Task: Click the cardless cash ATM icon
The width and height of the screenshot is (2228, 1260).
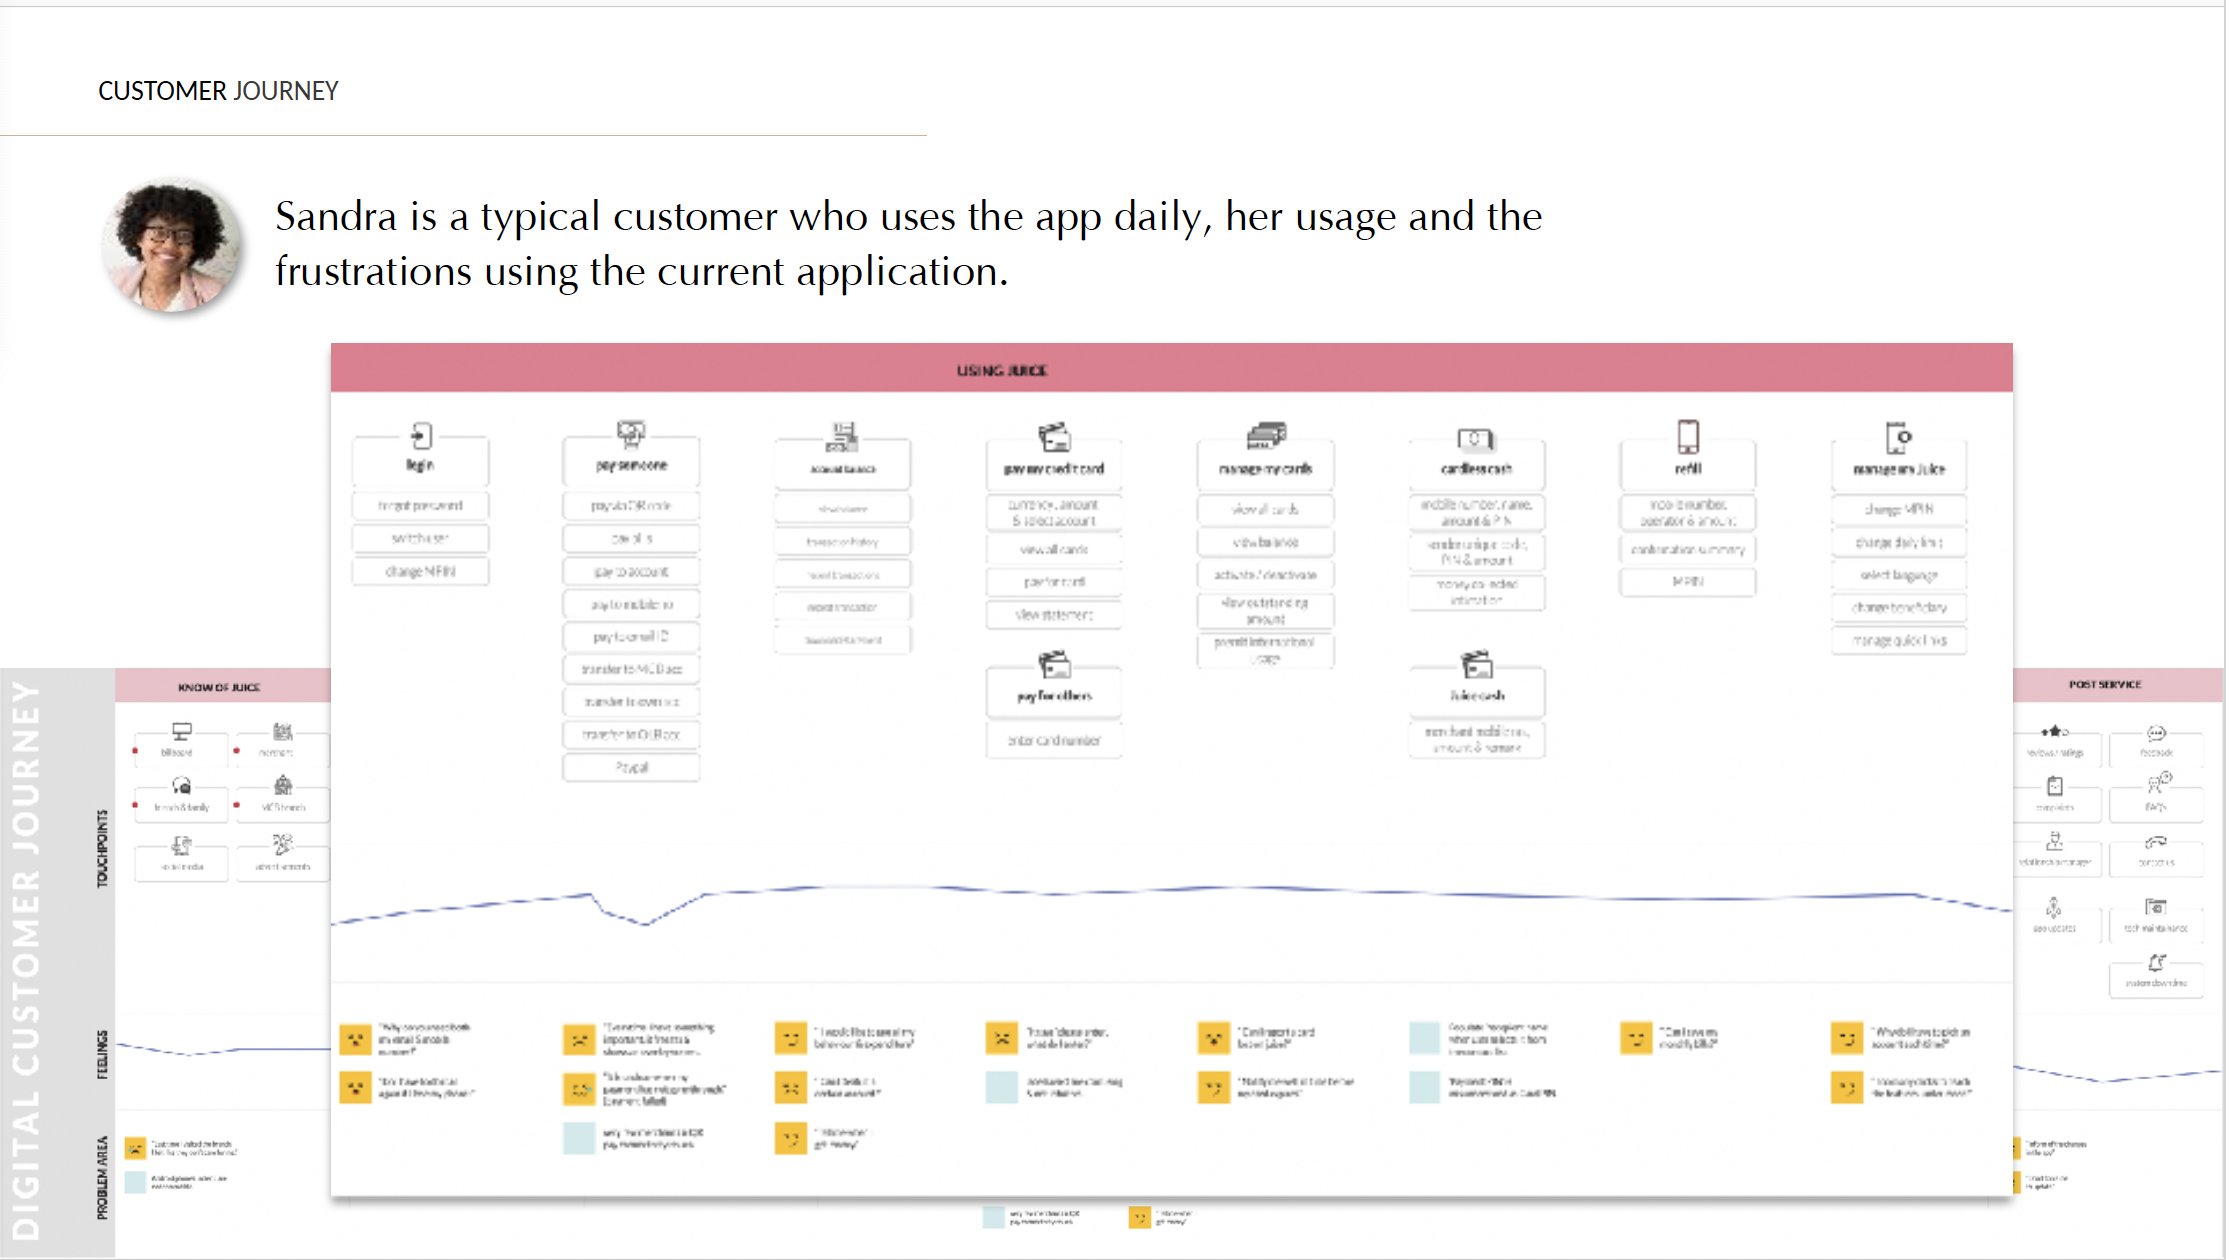Action: pos(1476,438)
